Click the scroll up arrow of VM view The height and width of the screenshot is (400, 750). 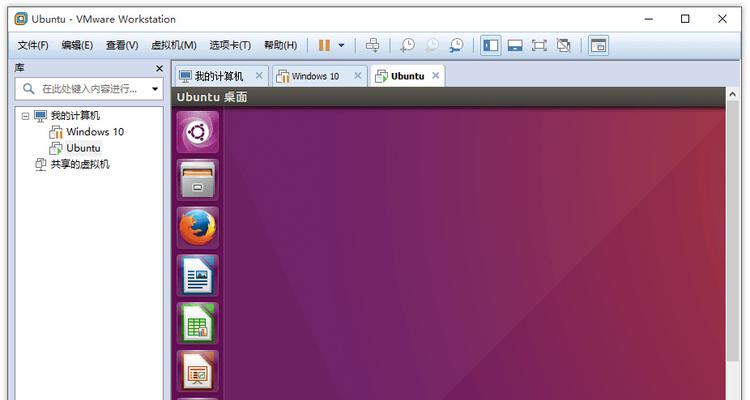point(732,95)
